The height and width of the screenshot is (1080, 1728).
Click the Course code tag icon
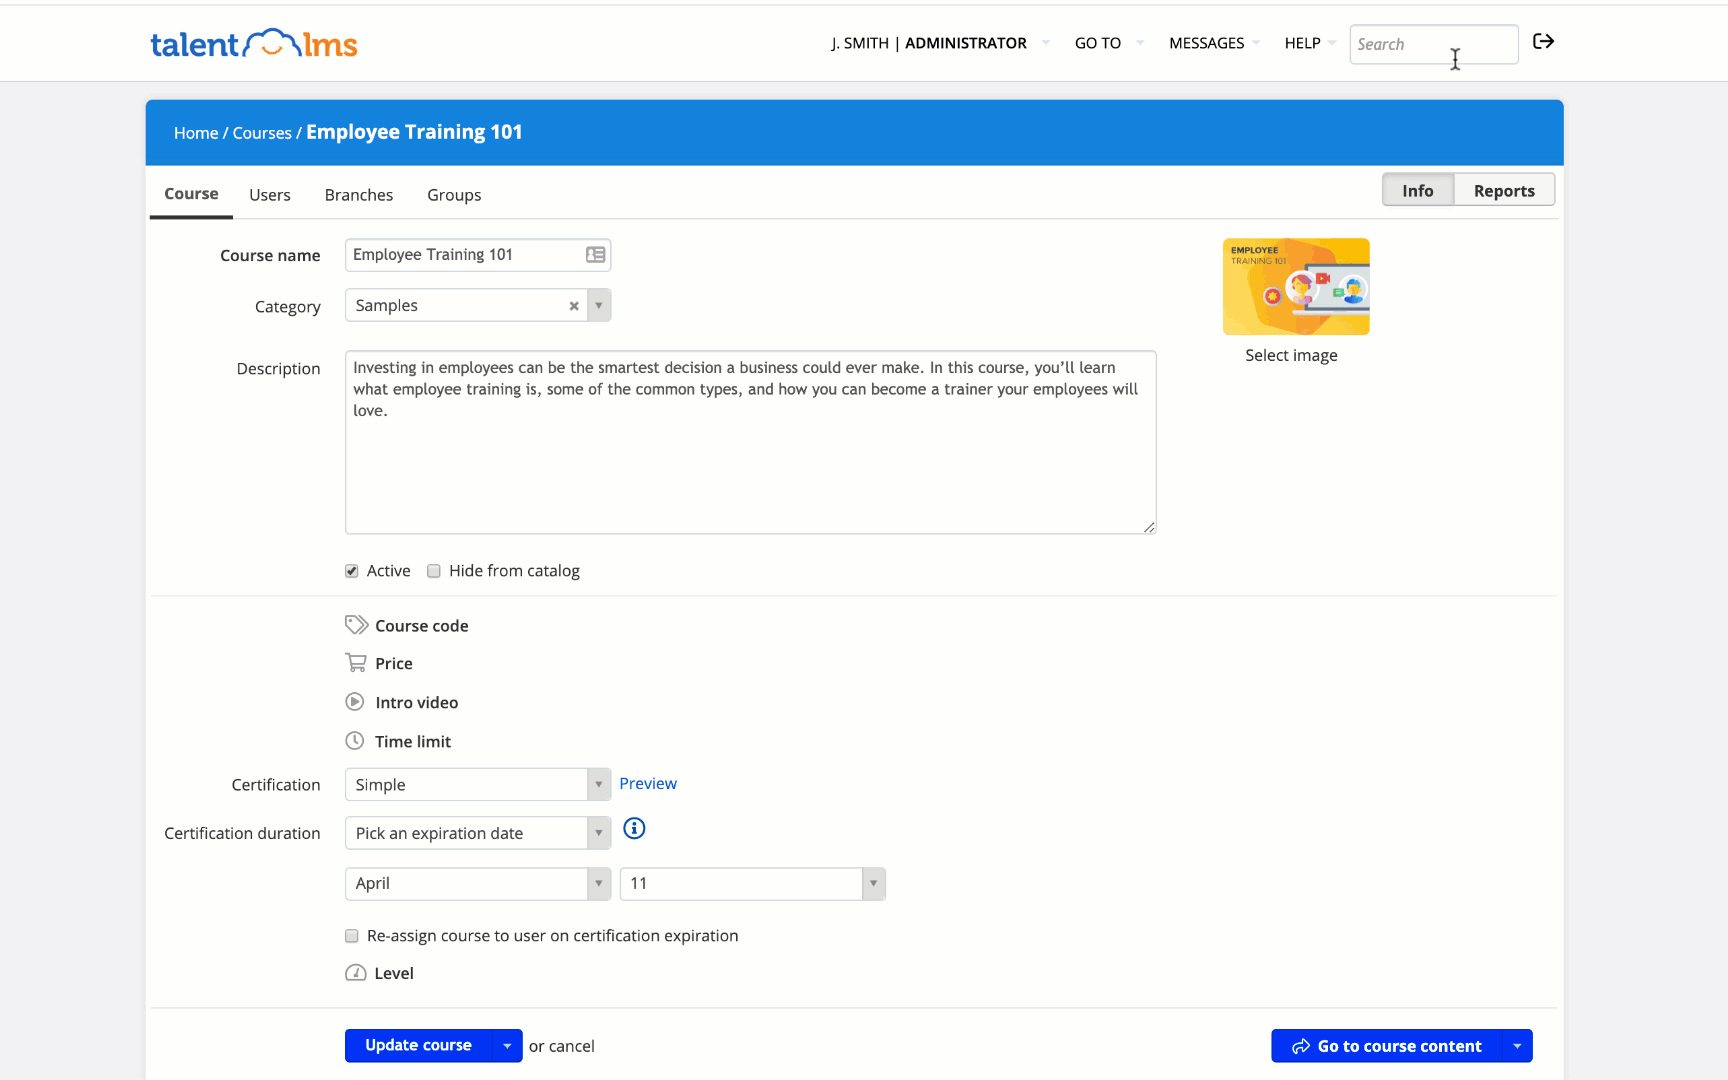pos(356,625)
